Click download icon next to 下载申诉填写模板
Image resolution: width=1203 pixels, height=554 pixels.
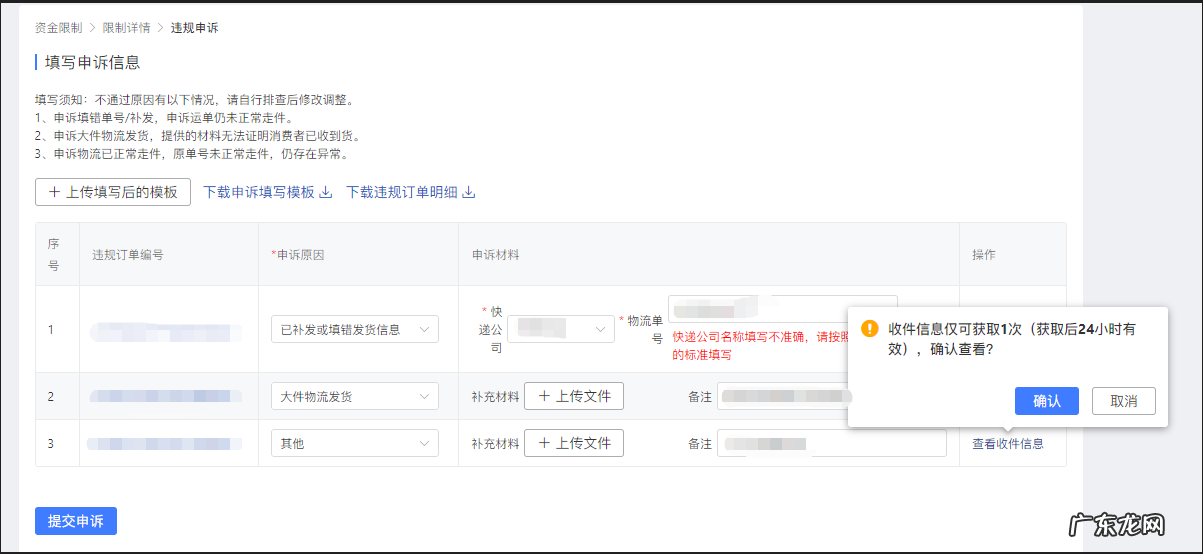(325, 192)
